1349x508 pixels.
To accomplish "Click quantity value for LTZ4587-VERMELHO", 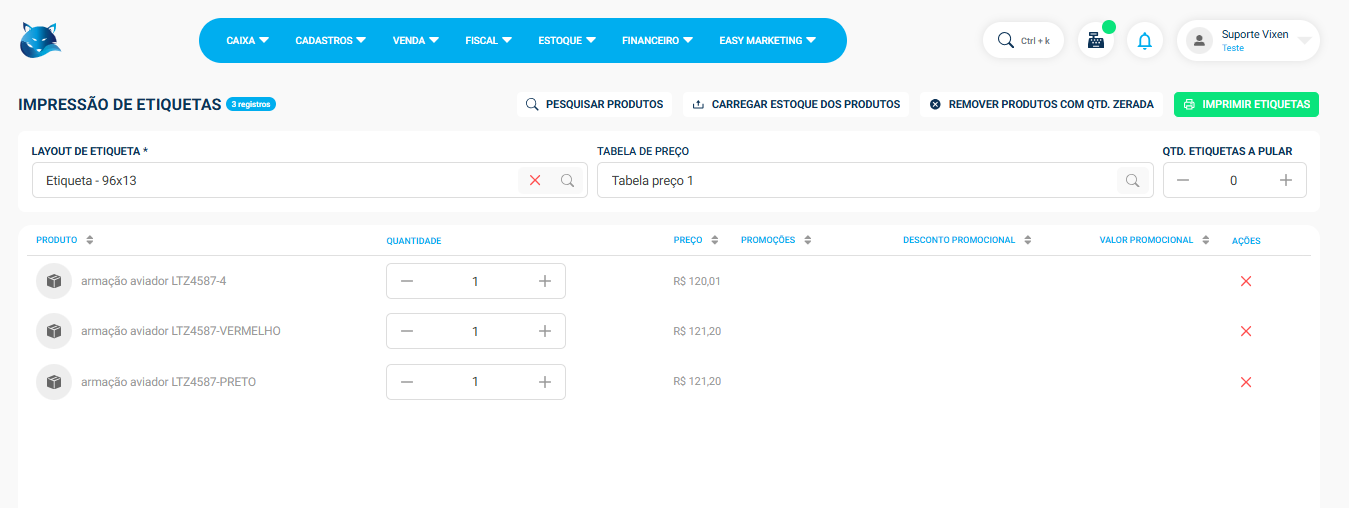I will point(475,331).
